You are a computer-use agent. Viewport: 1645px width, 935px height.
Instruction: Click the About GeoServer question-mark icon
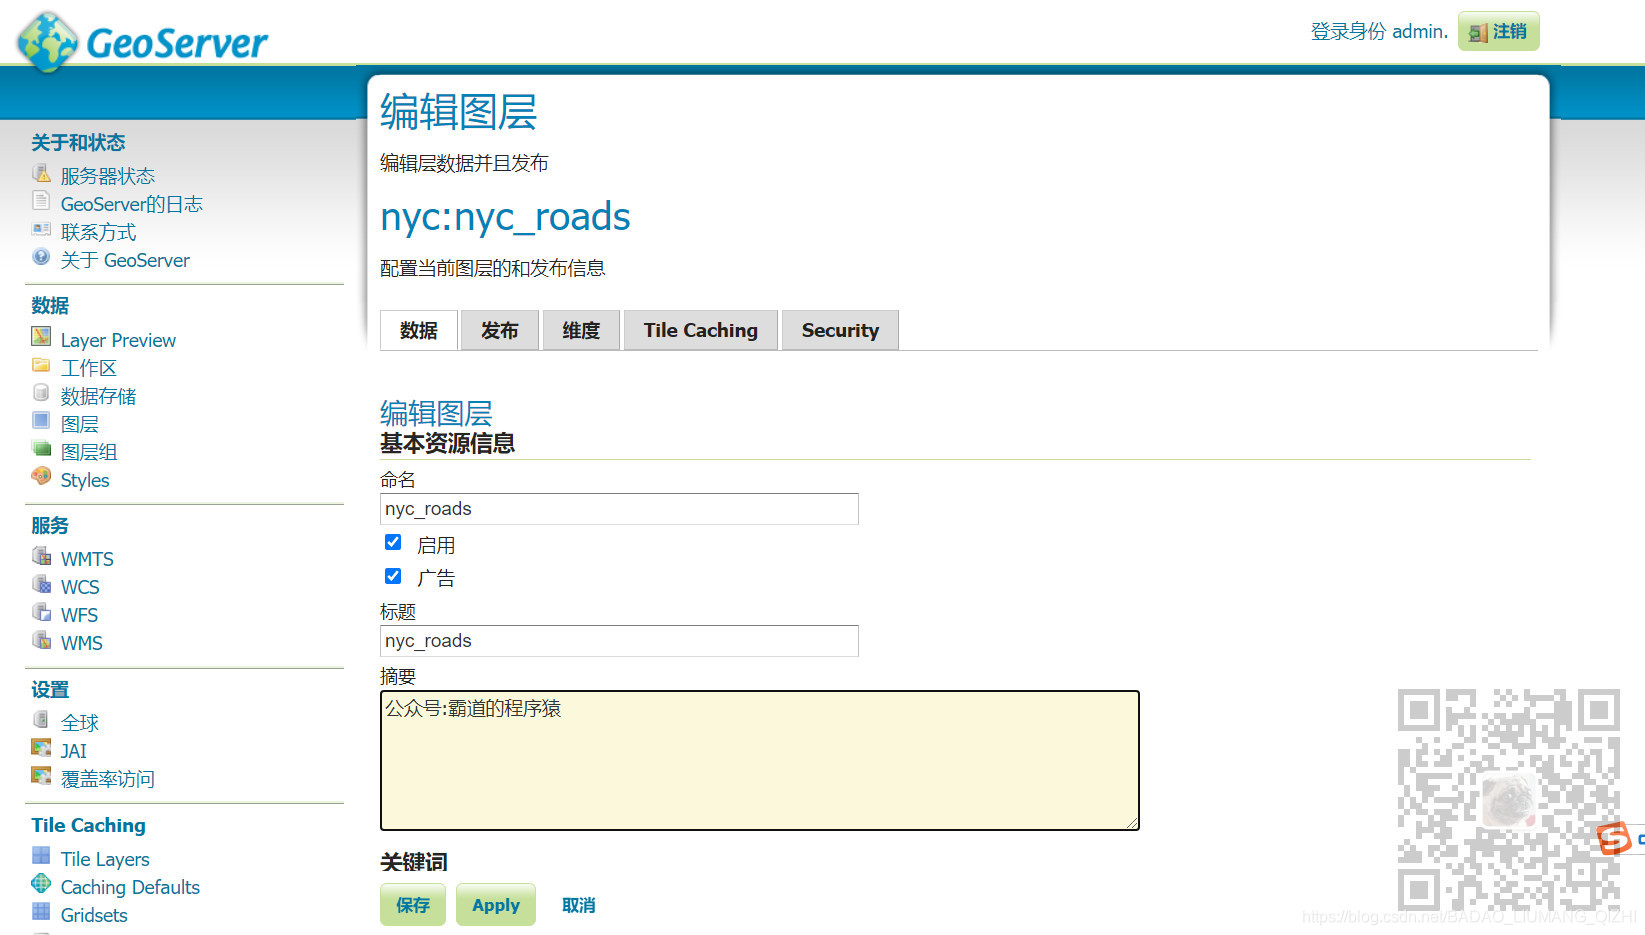(x=41, y=257)
